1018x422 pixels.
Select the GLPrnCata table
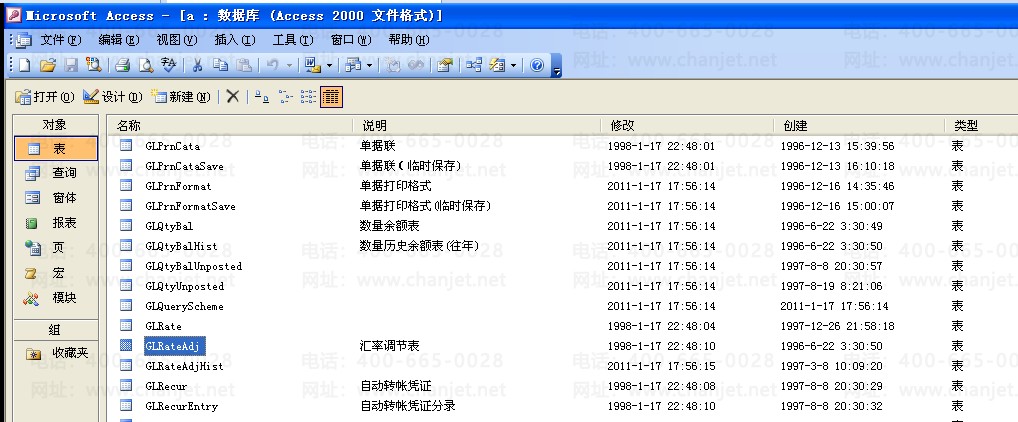pos(172,146)
